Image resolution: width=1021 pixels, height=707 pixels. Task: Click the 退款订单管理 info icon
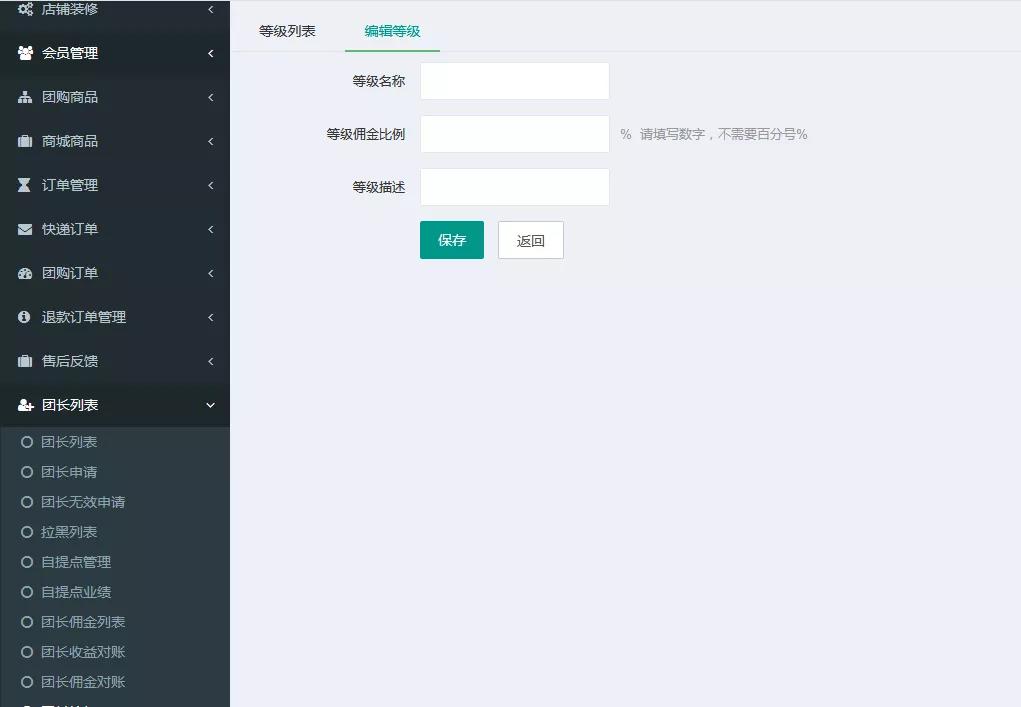pyautogui.click(x=24, y=317)
